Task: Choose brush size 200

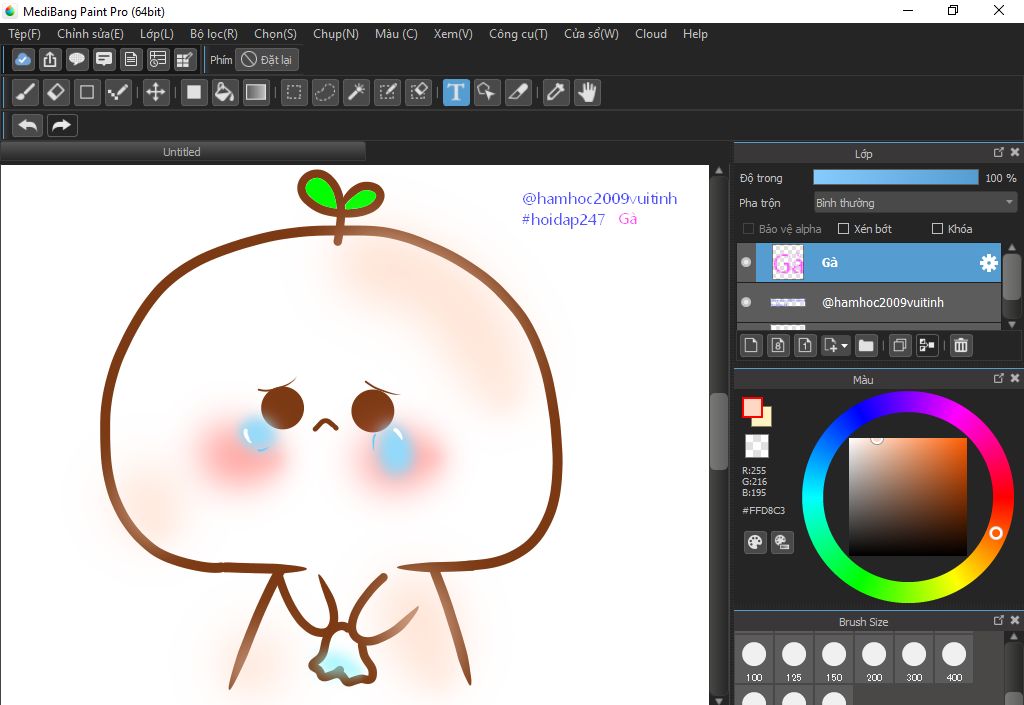Action: (874, 660)
